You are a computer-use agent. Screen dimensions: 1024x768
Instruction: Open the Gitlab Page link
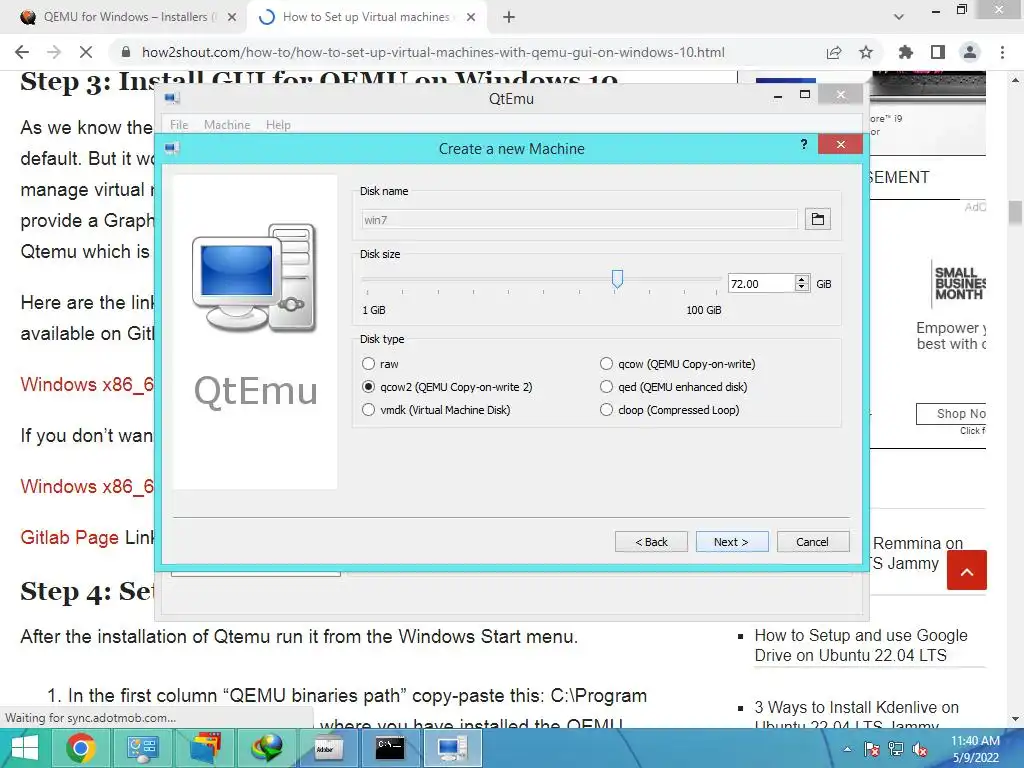click(x=69, y=537)
